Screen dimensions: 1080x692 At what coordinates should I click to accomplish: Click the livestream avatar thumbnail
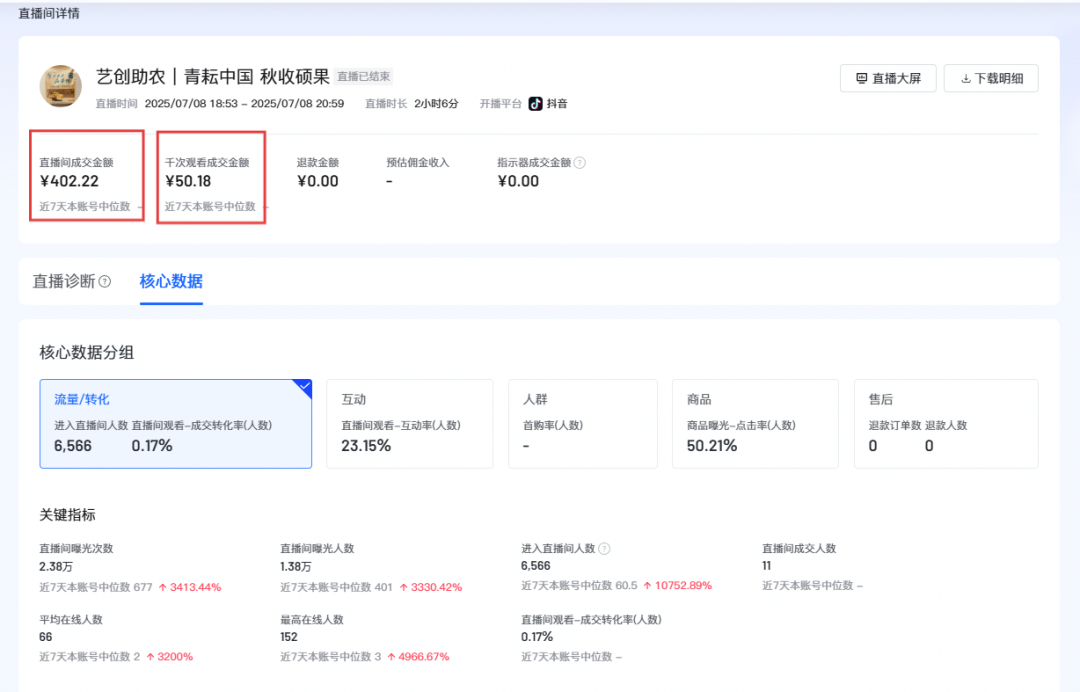(x=61, y=86)
